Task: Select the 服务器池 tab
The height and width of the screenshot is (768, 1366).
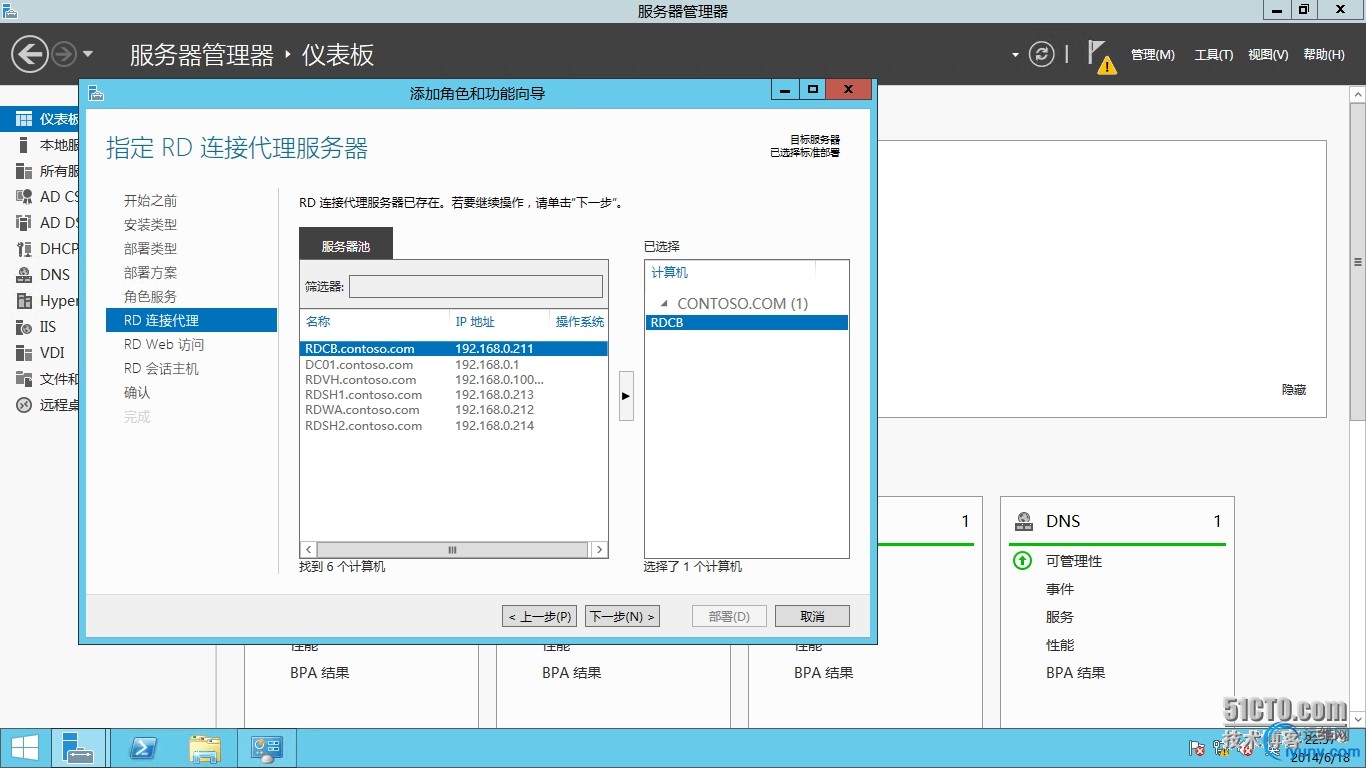Action: 346,244
